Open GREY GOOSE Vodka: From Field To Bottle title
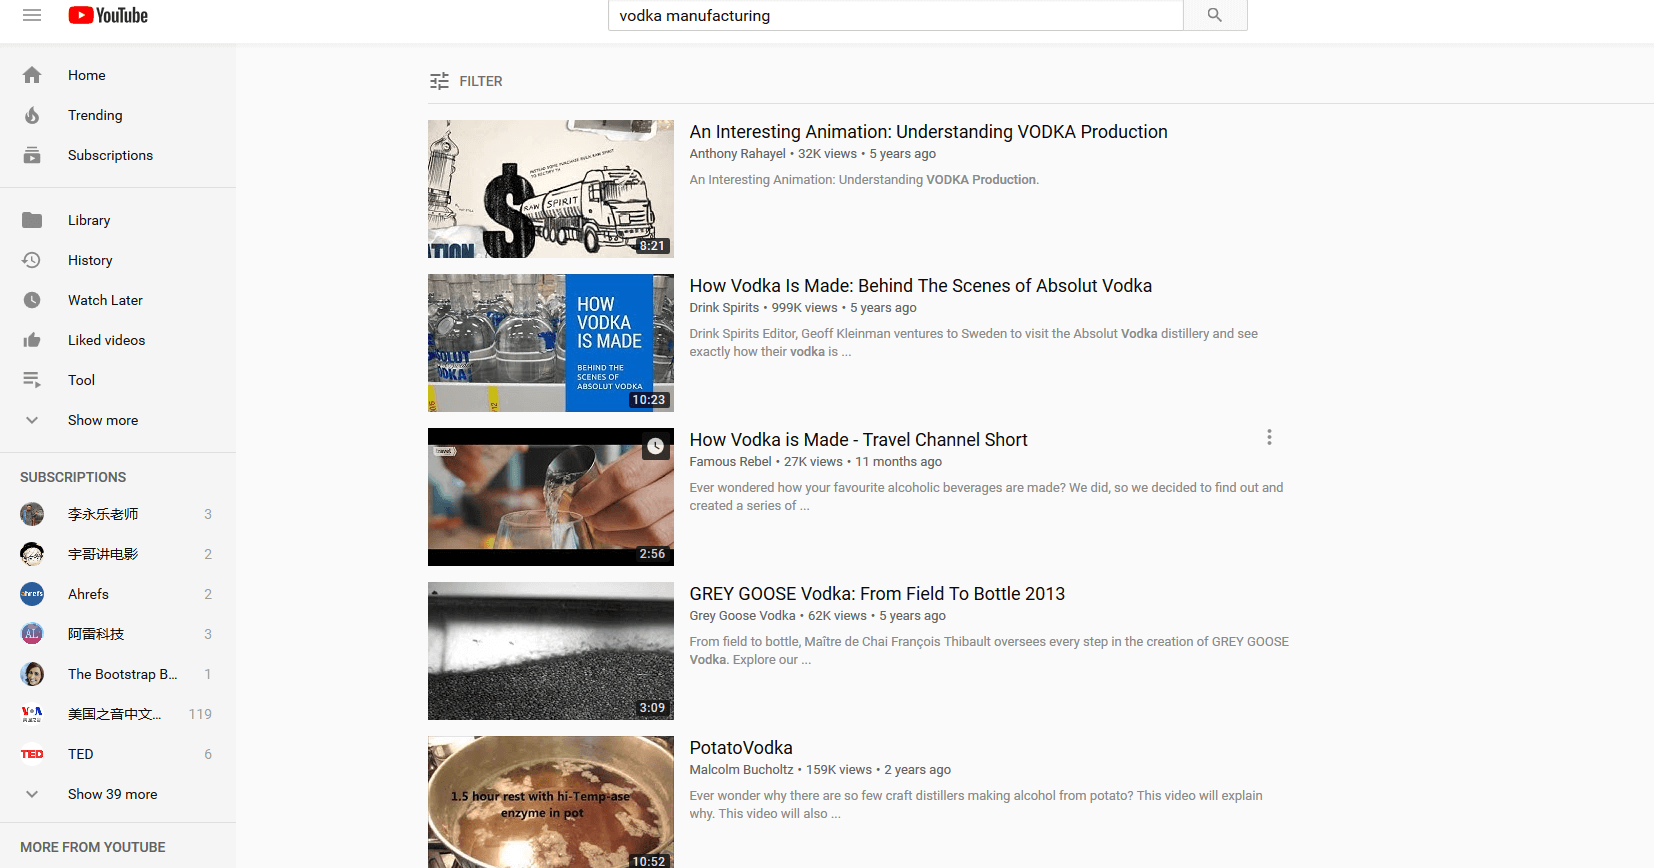1654x868 pixels. pos(877,594)
